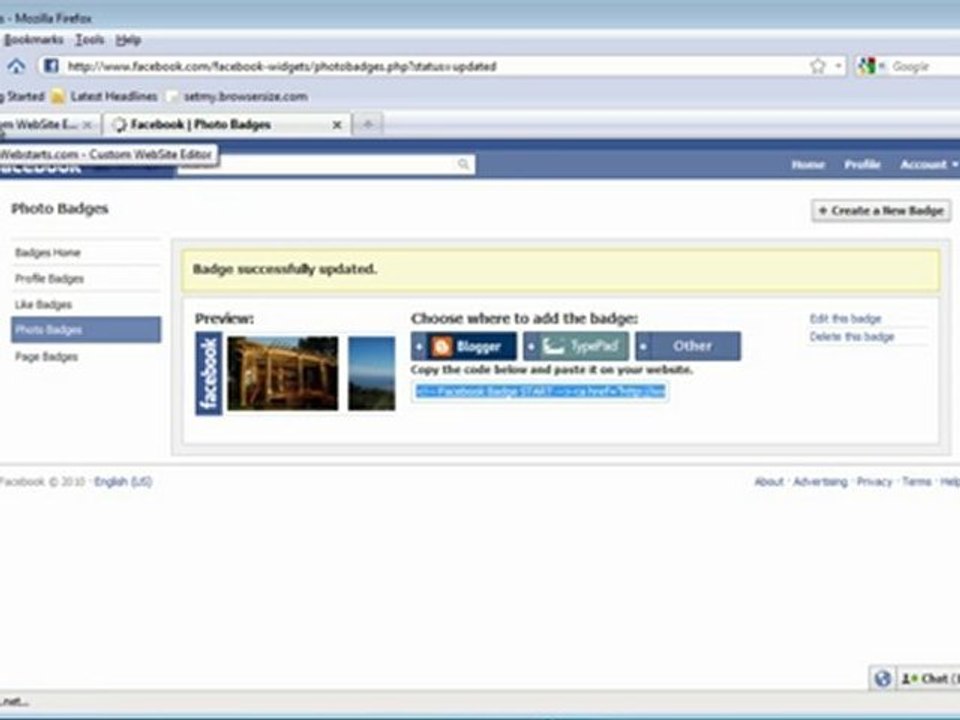The height and width of the screenshot is (720, 960).
Task: Click the Firefox Home toolbar icon
Action: click(x=17, y=66)
